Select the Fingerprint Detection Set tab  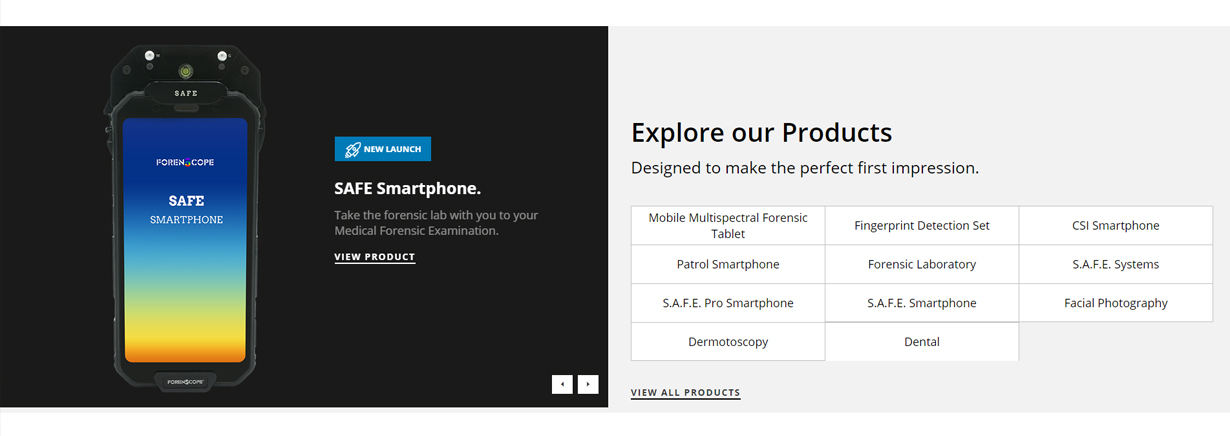tap(922, 225)
